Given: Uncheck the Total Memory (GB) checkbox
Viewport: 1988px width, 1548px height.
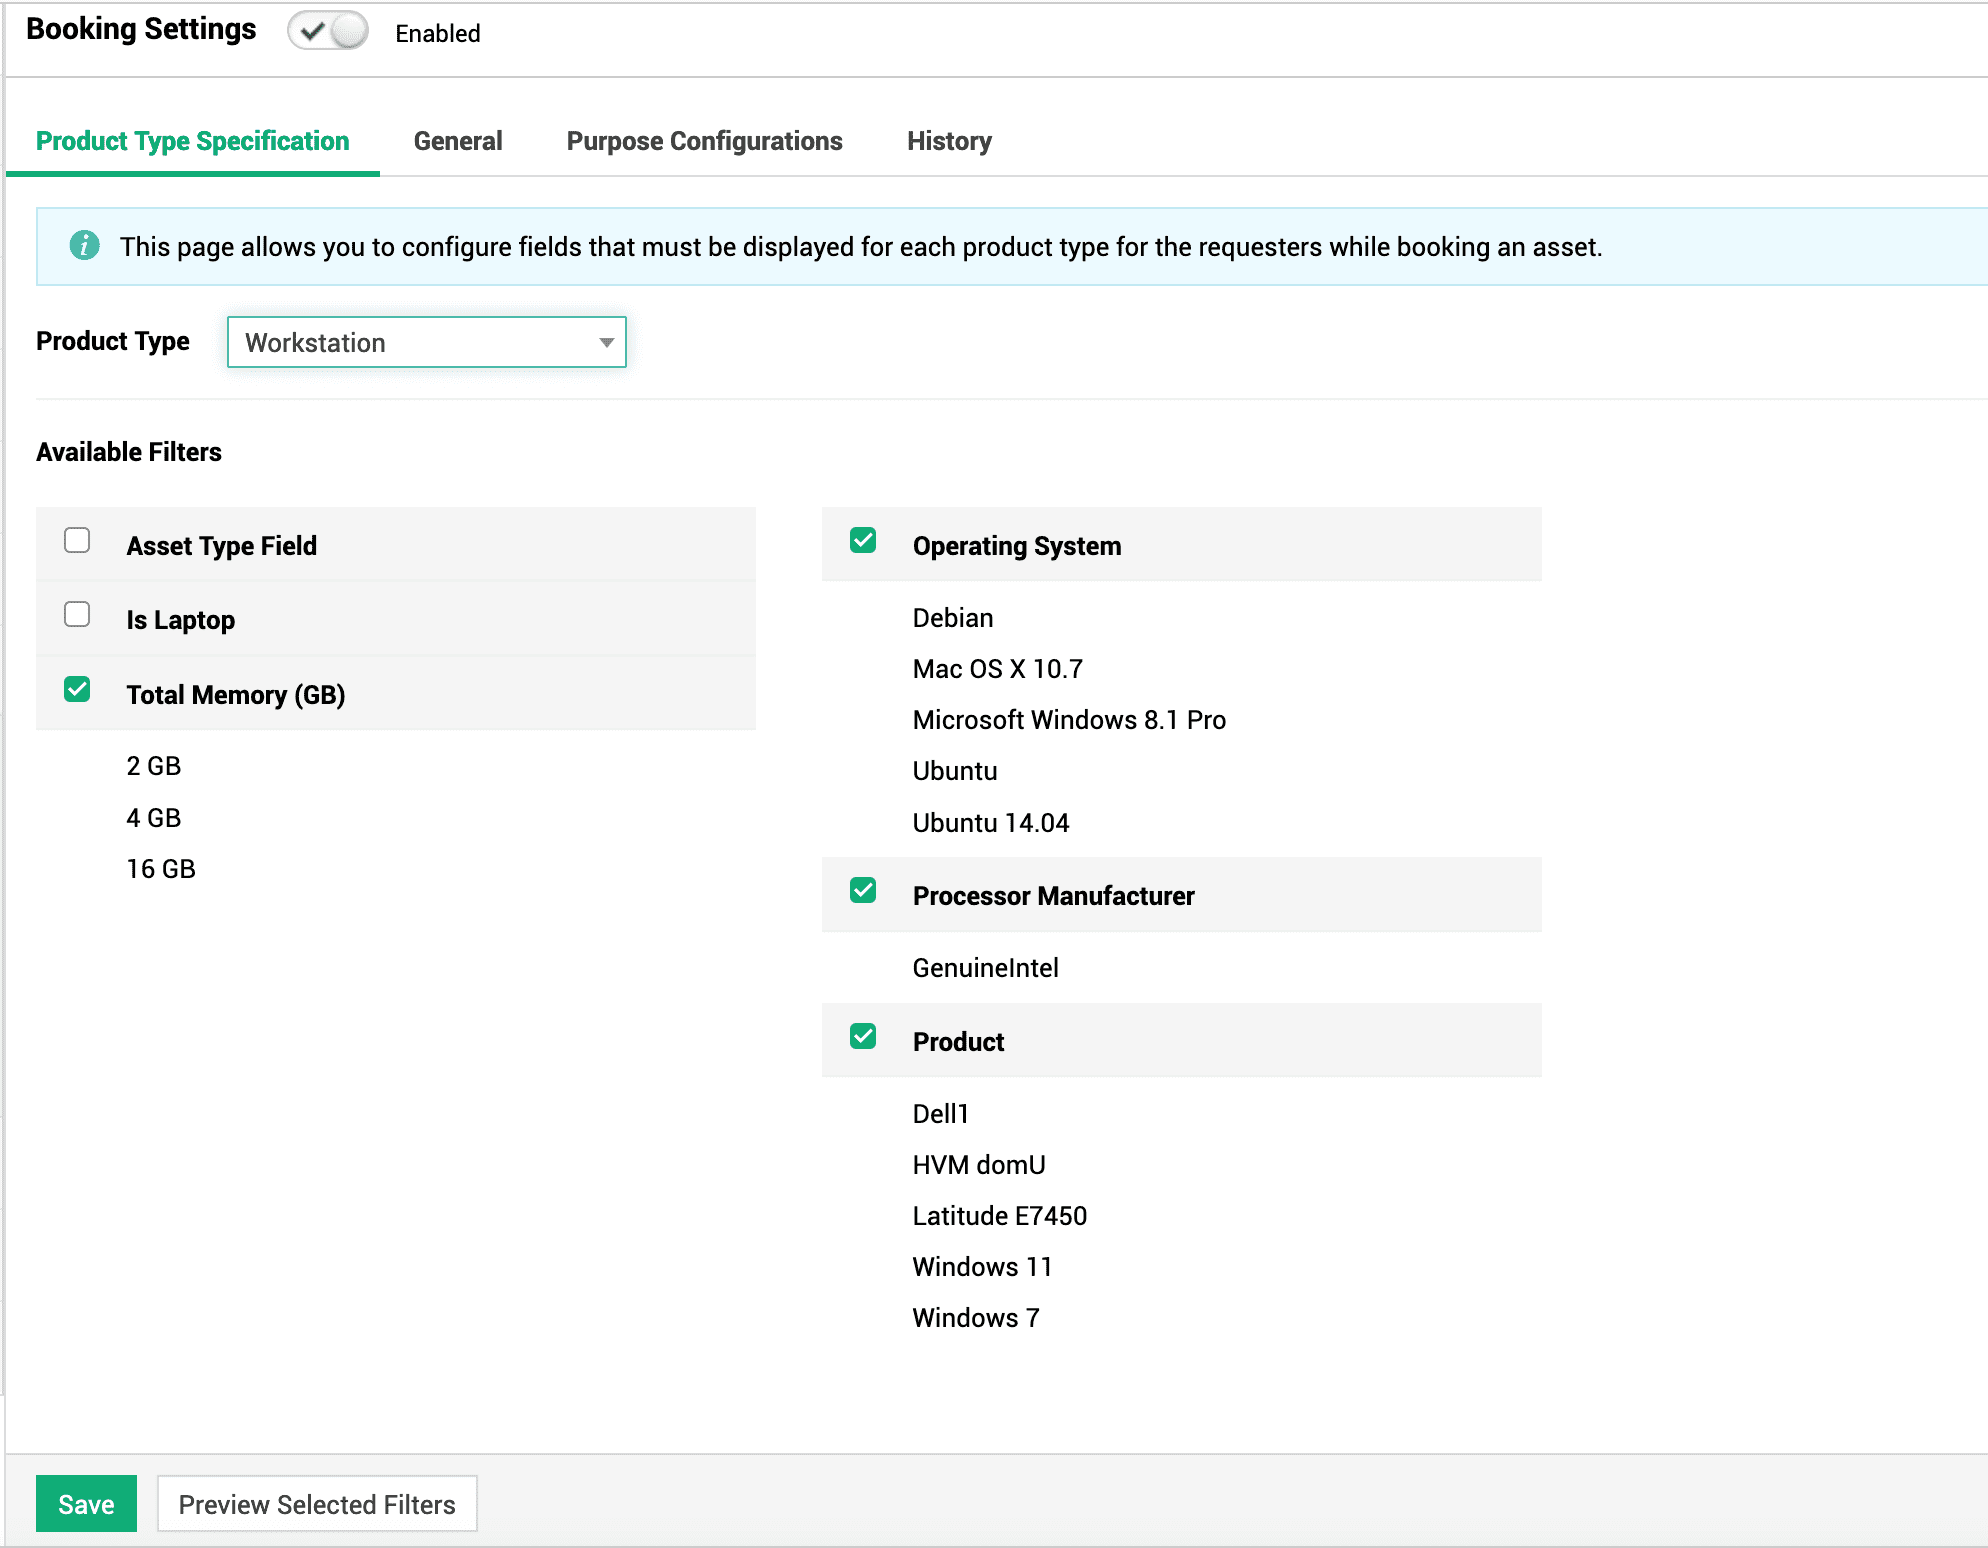Looking at the screenshot, I should click(x=77, y=690).
